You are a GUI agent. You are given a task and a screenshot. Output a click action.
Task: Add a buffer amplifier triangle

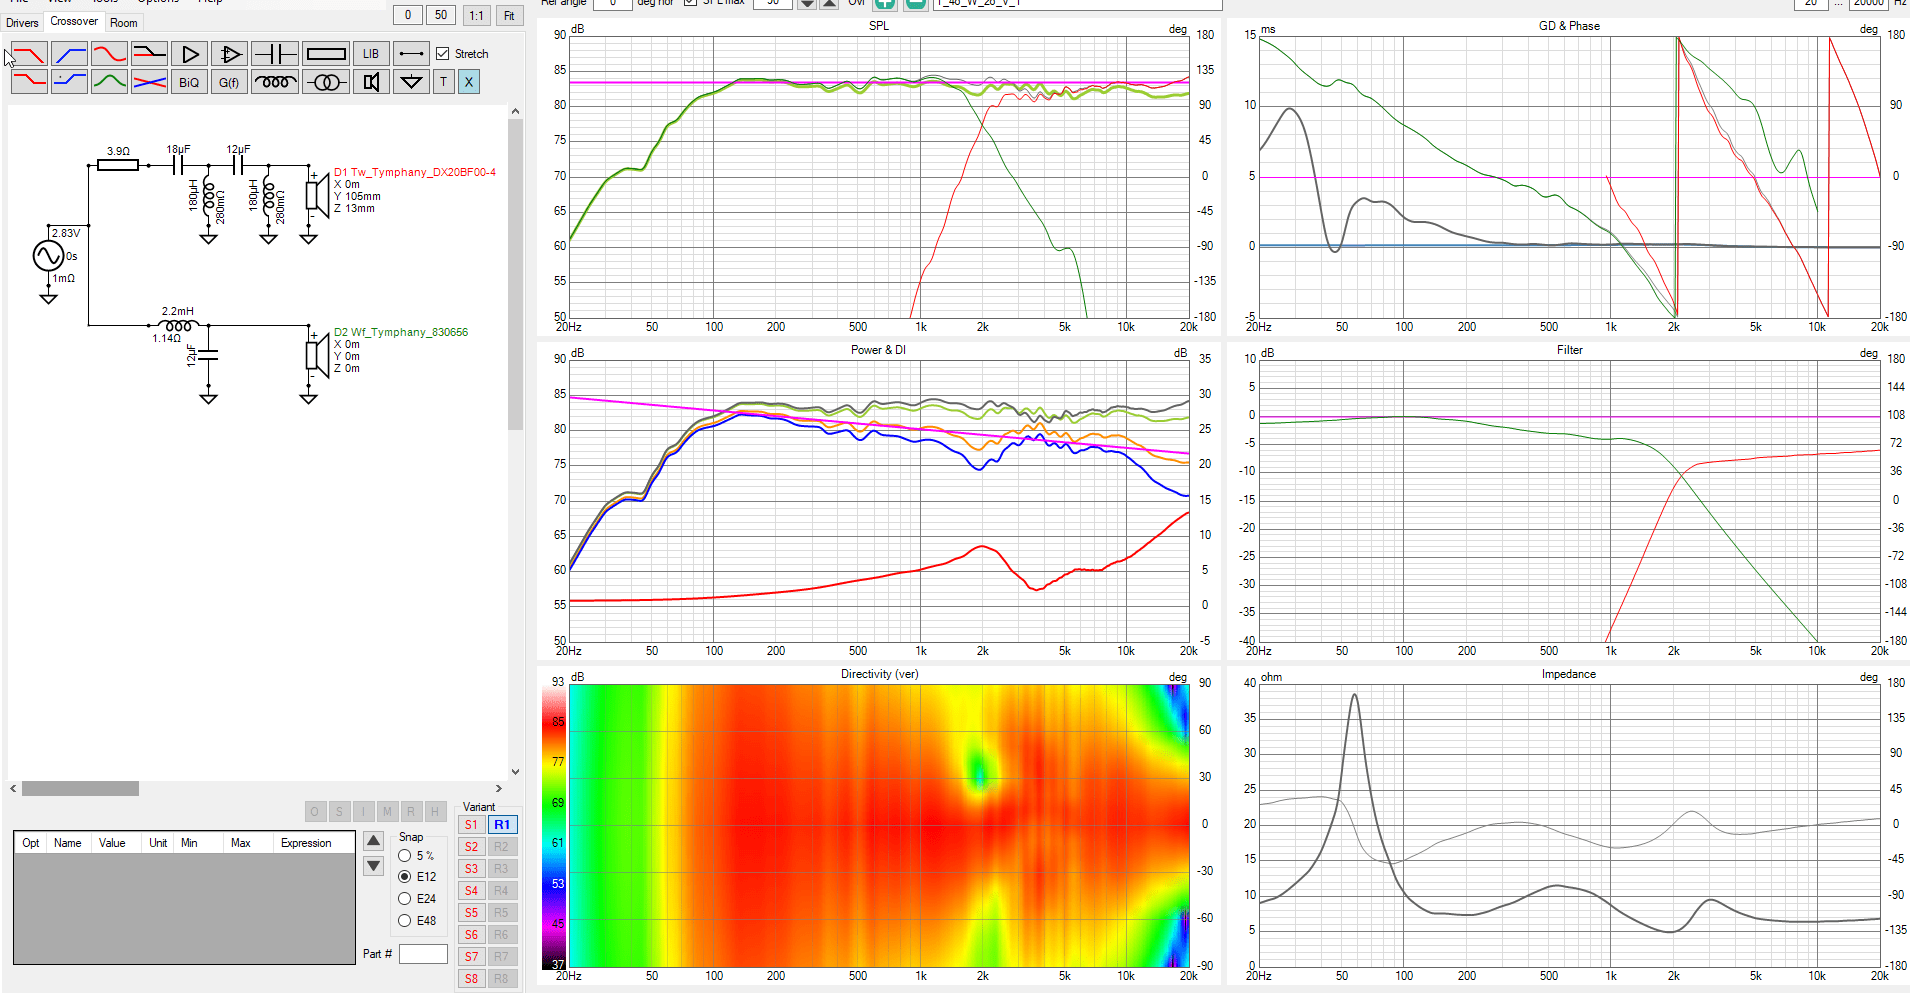189,54
